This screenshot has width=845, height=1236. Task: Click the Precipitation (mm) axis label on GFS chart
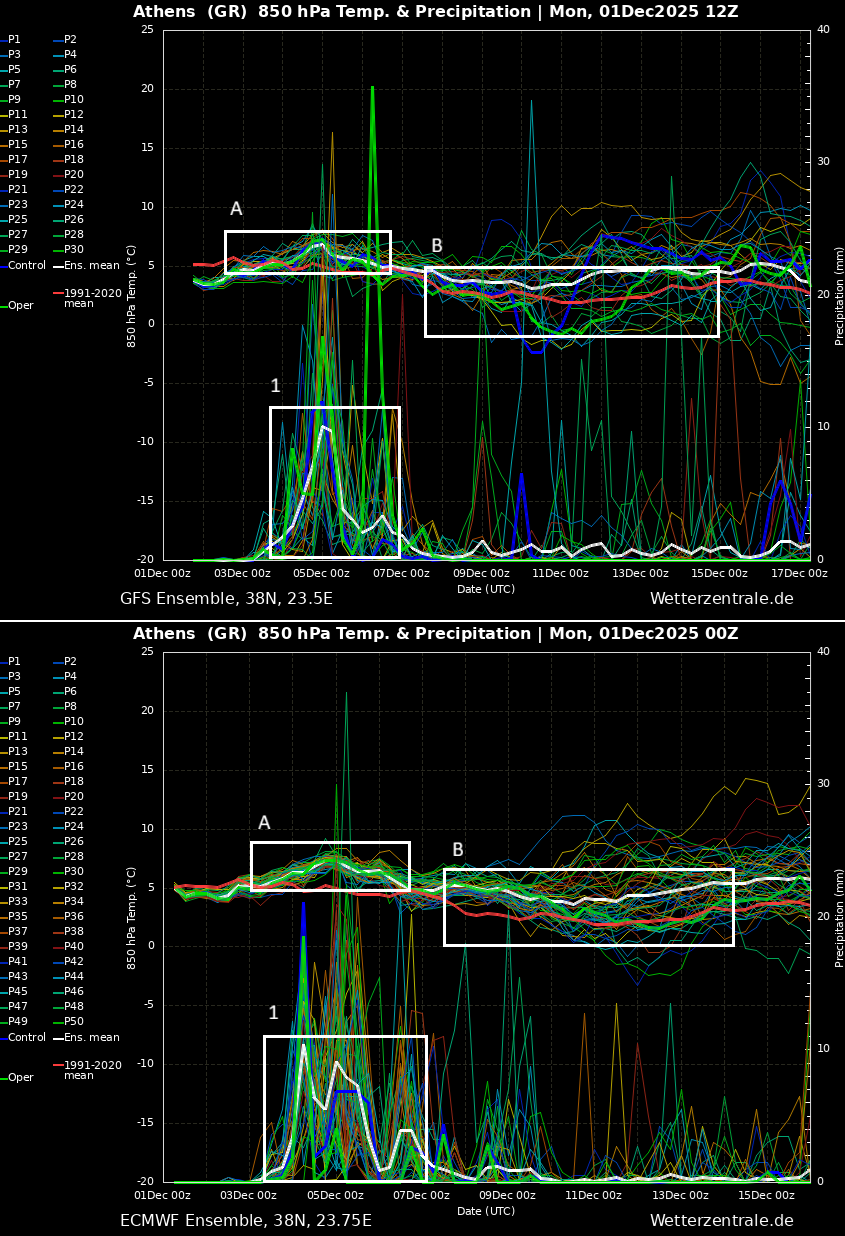coord(839,295)
